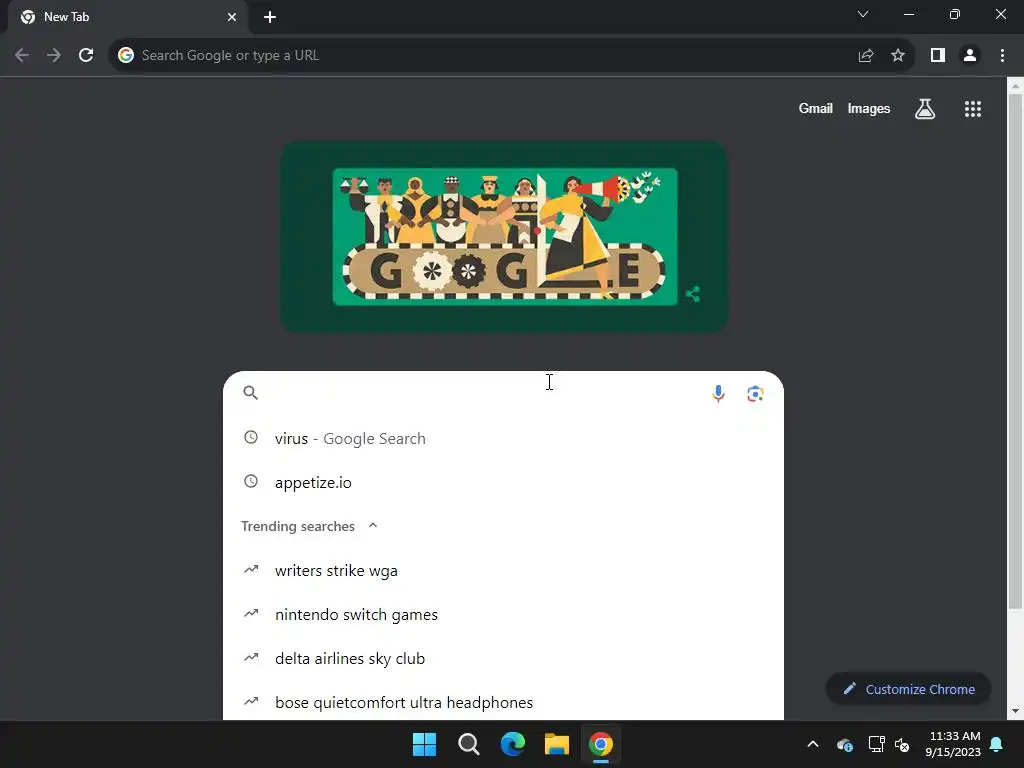
Task: Click the clock icon beside 'virus' suggestion
Action: pos(251,438)
